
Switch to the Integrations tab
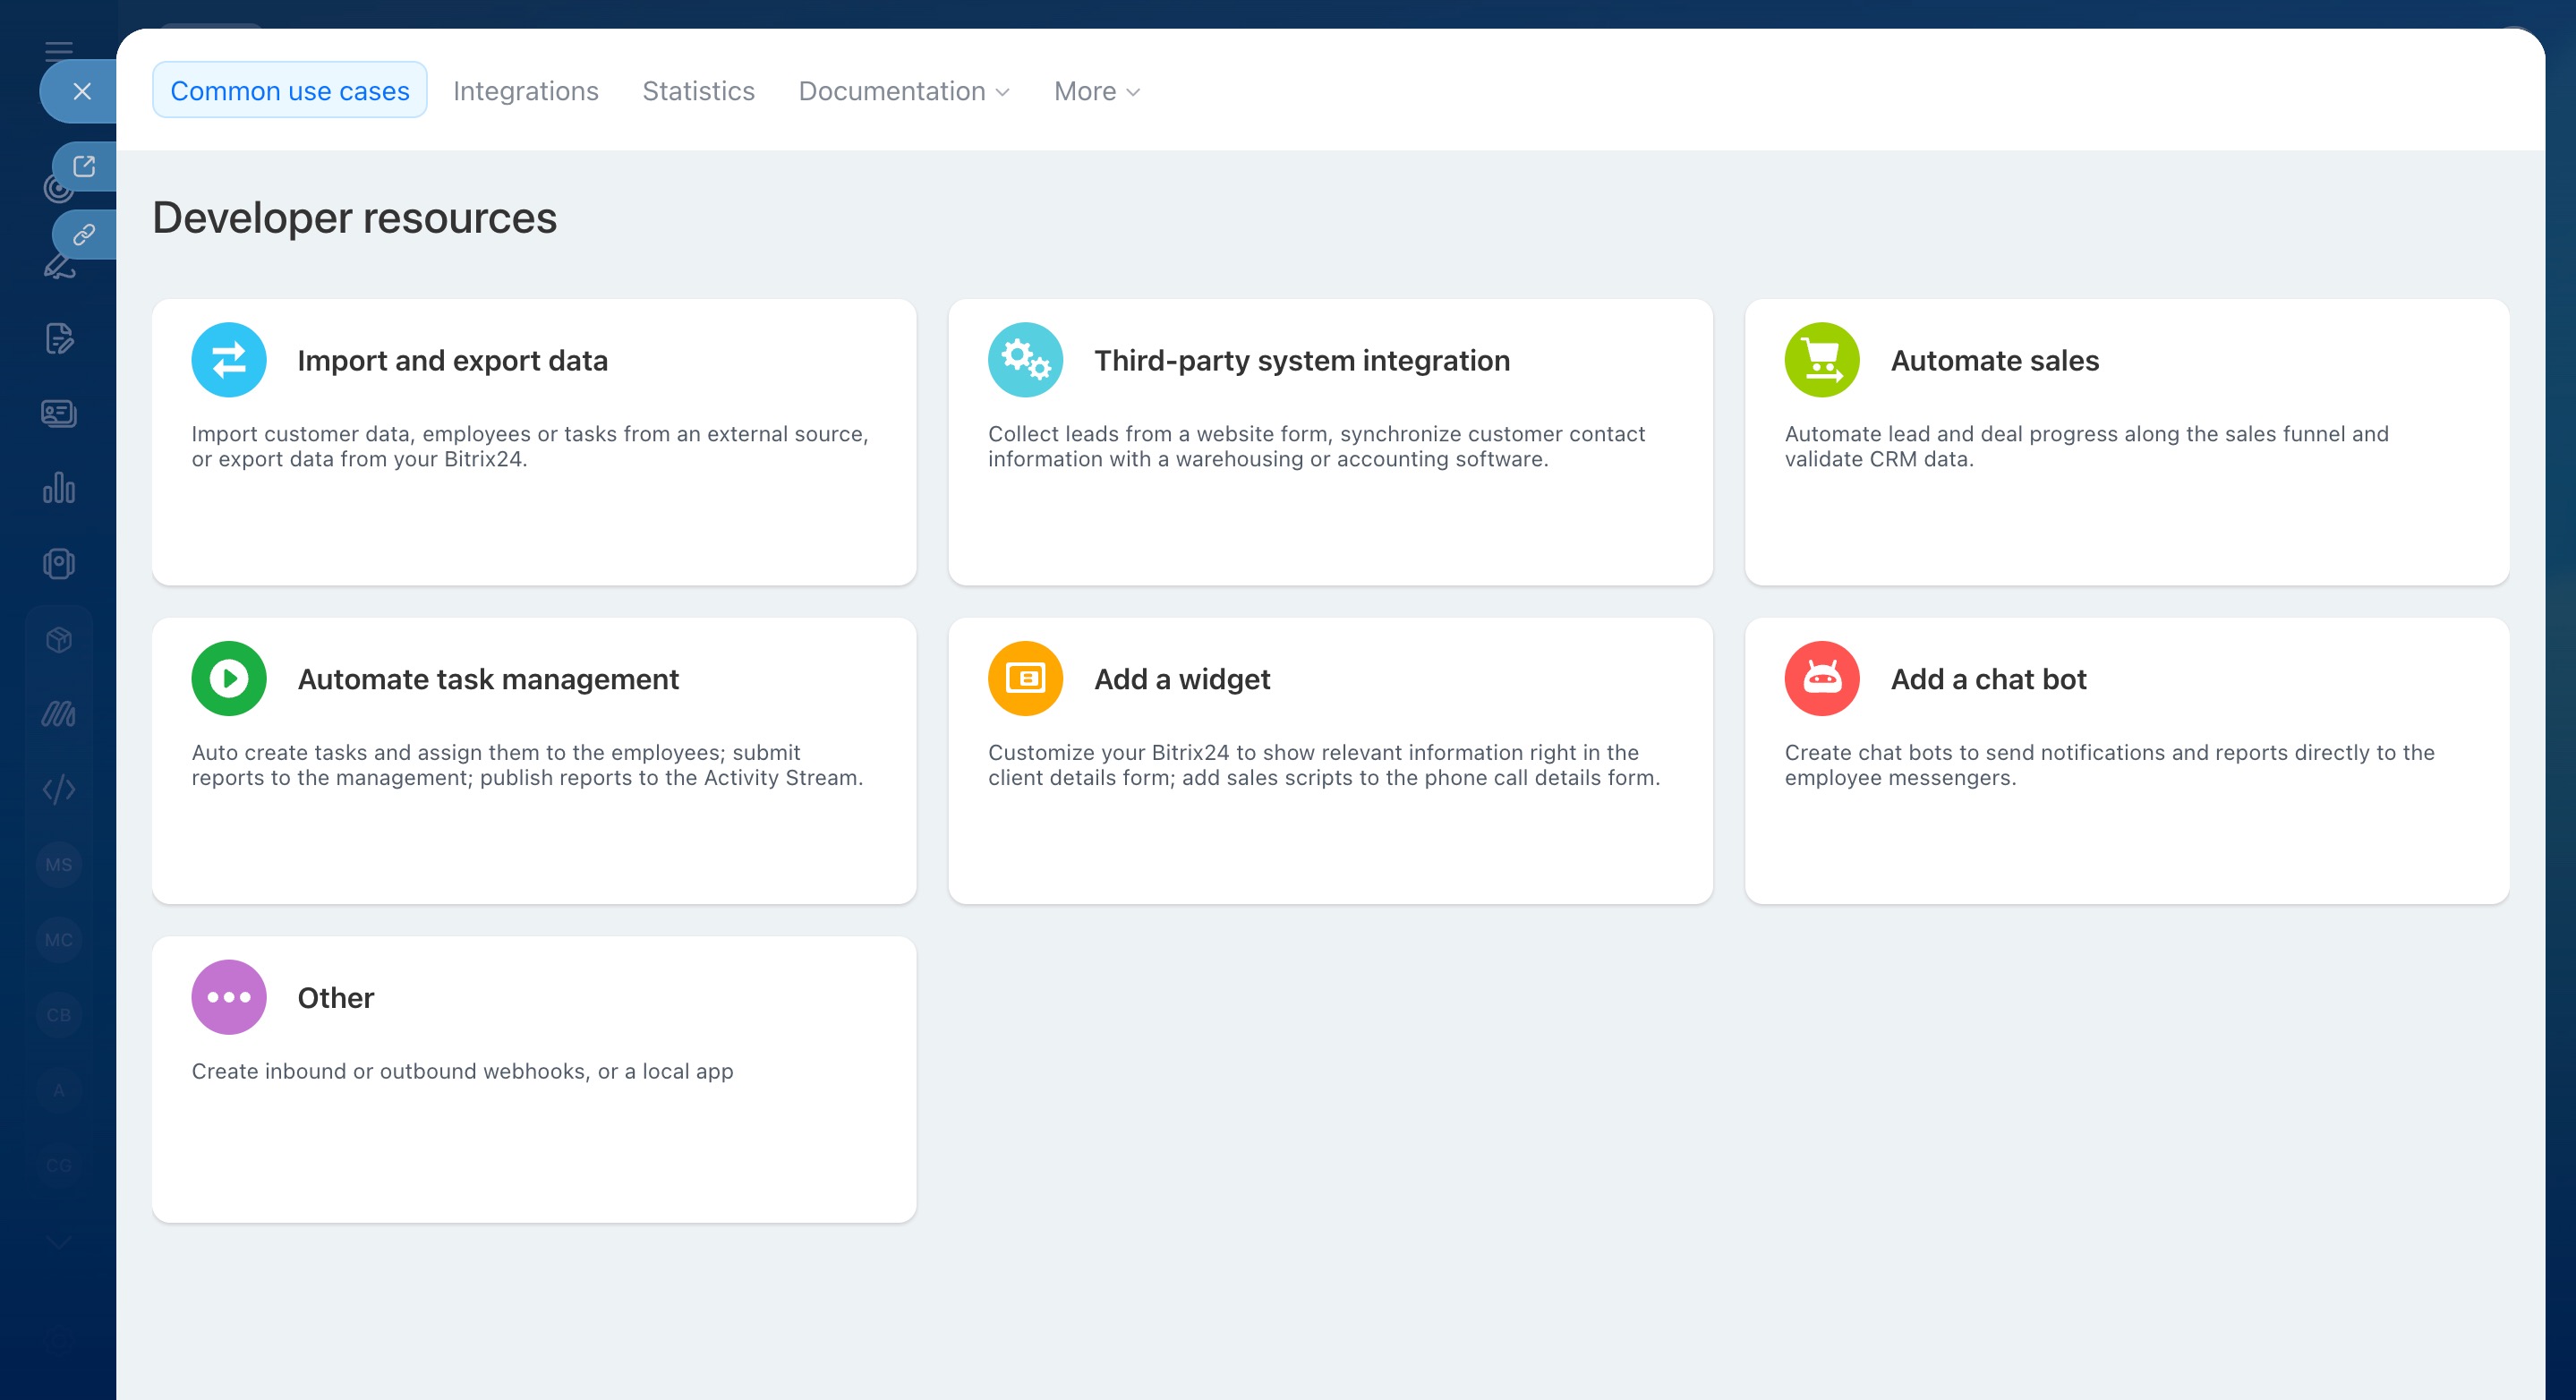tap(525, 91)
